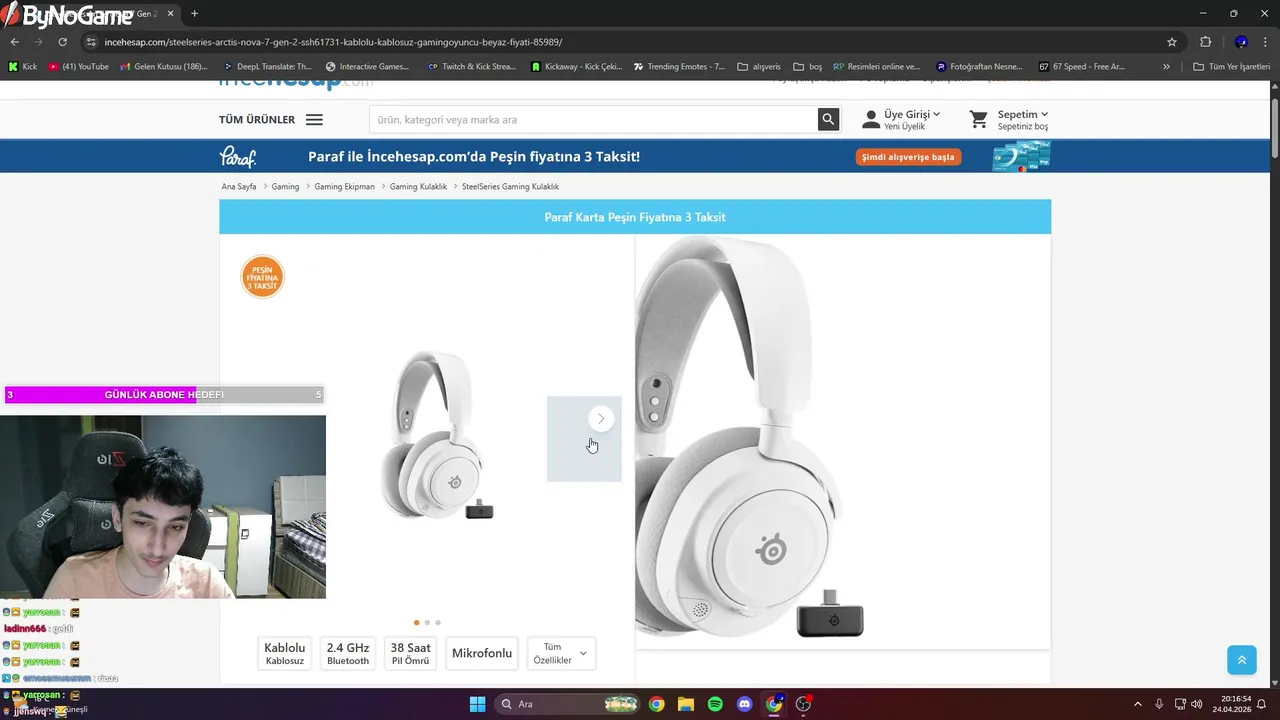This screenshot has width=1280, height=720.
Task: Click the volume speaker icon in system tray
Action: point(1197,704)
